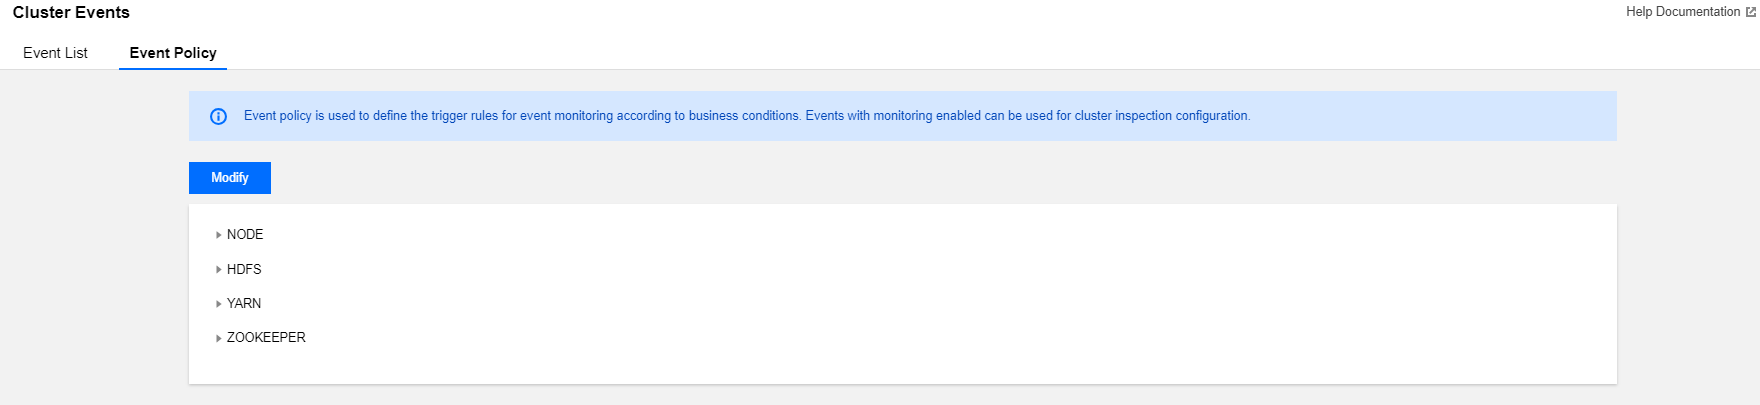
Task: Select the ZOOKEEPER label in policy tree
Action: 266,338
